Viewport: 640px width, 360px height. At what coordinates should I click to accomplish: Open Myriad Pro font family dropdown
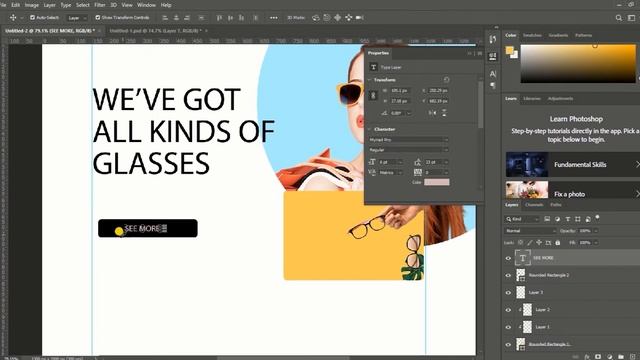tap(408, 140)
